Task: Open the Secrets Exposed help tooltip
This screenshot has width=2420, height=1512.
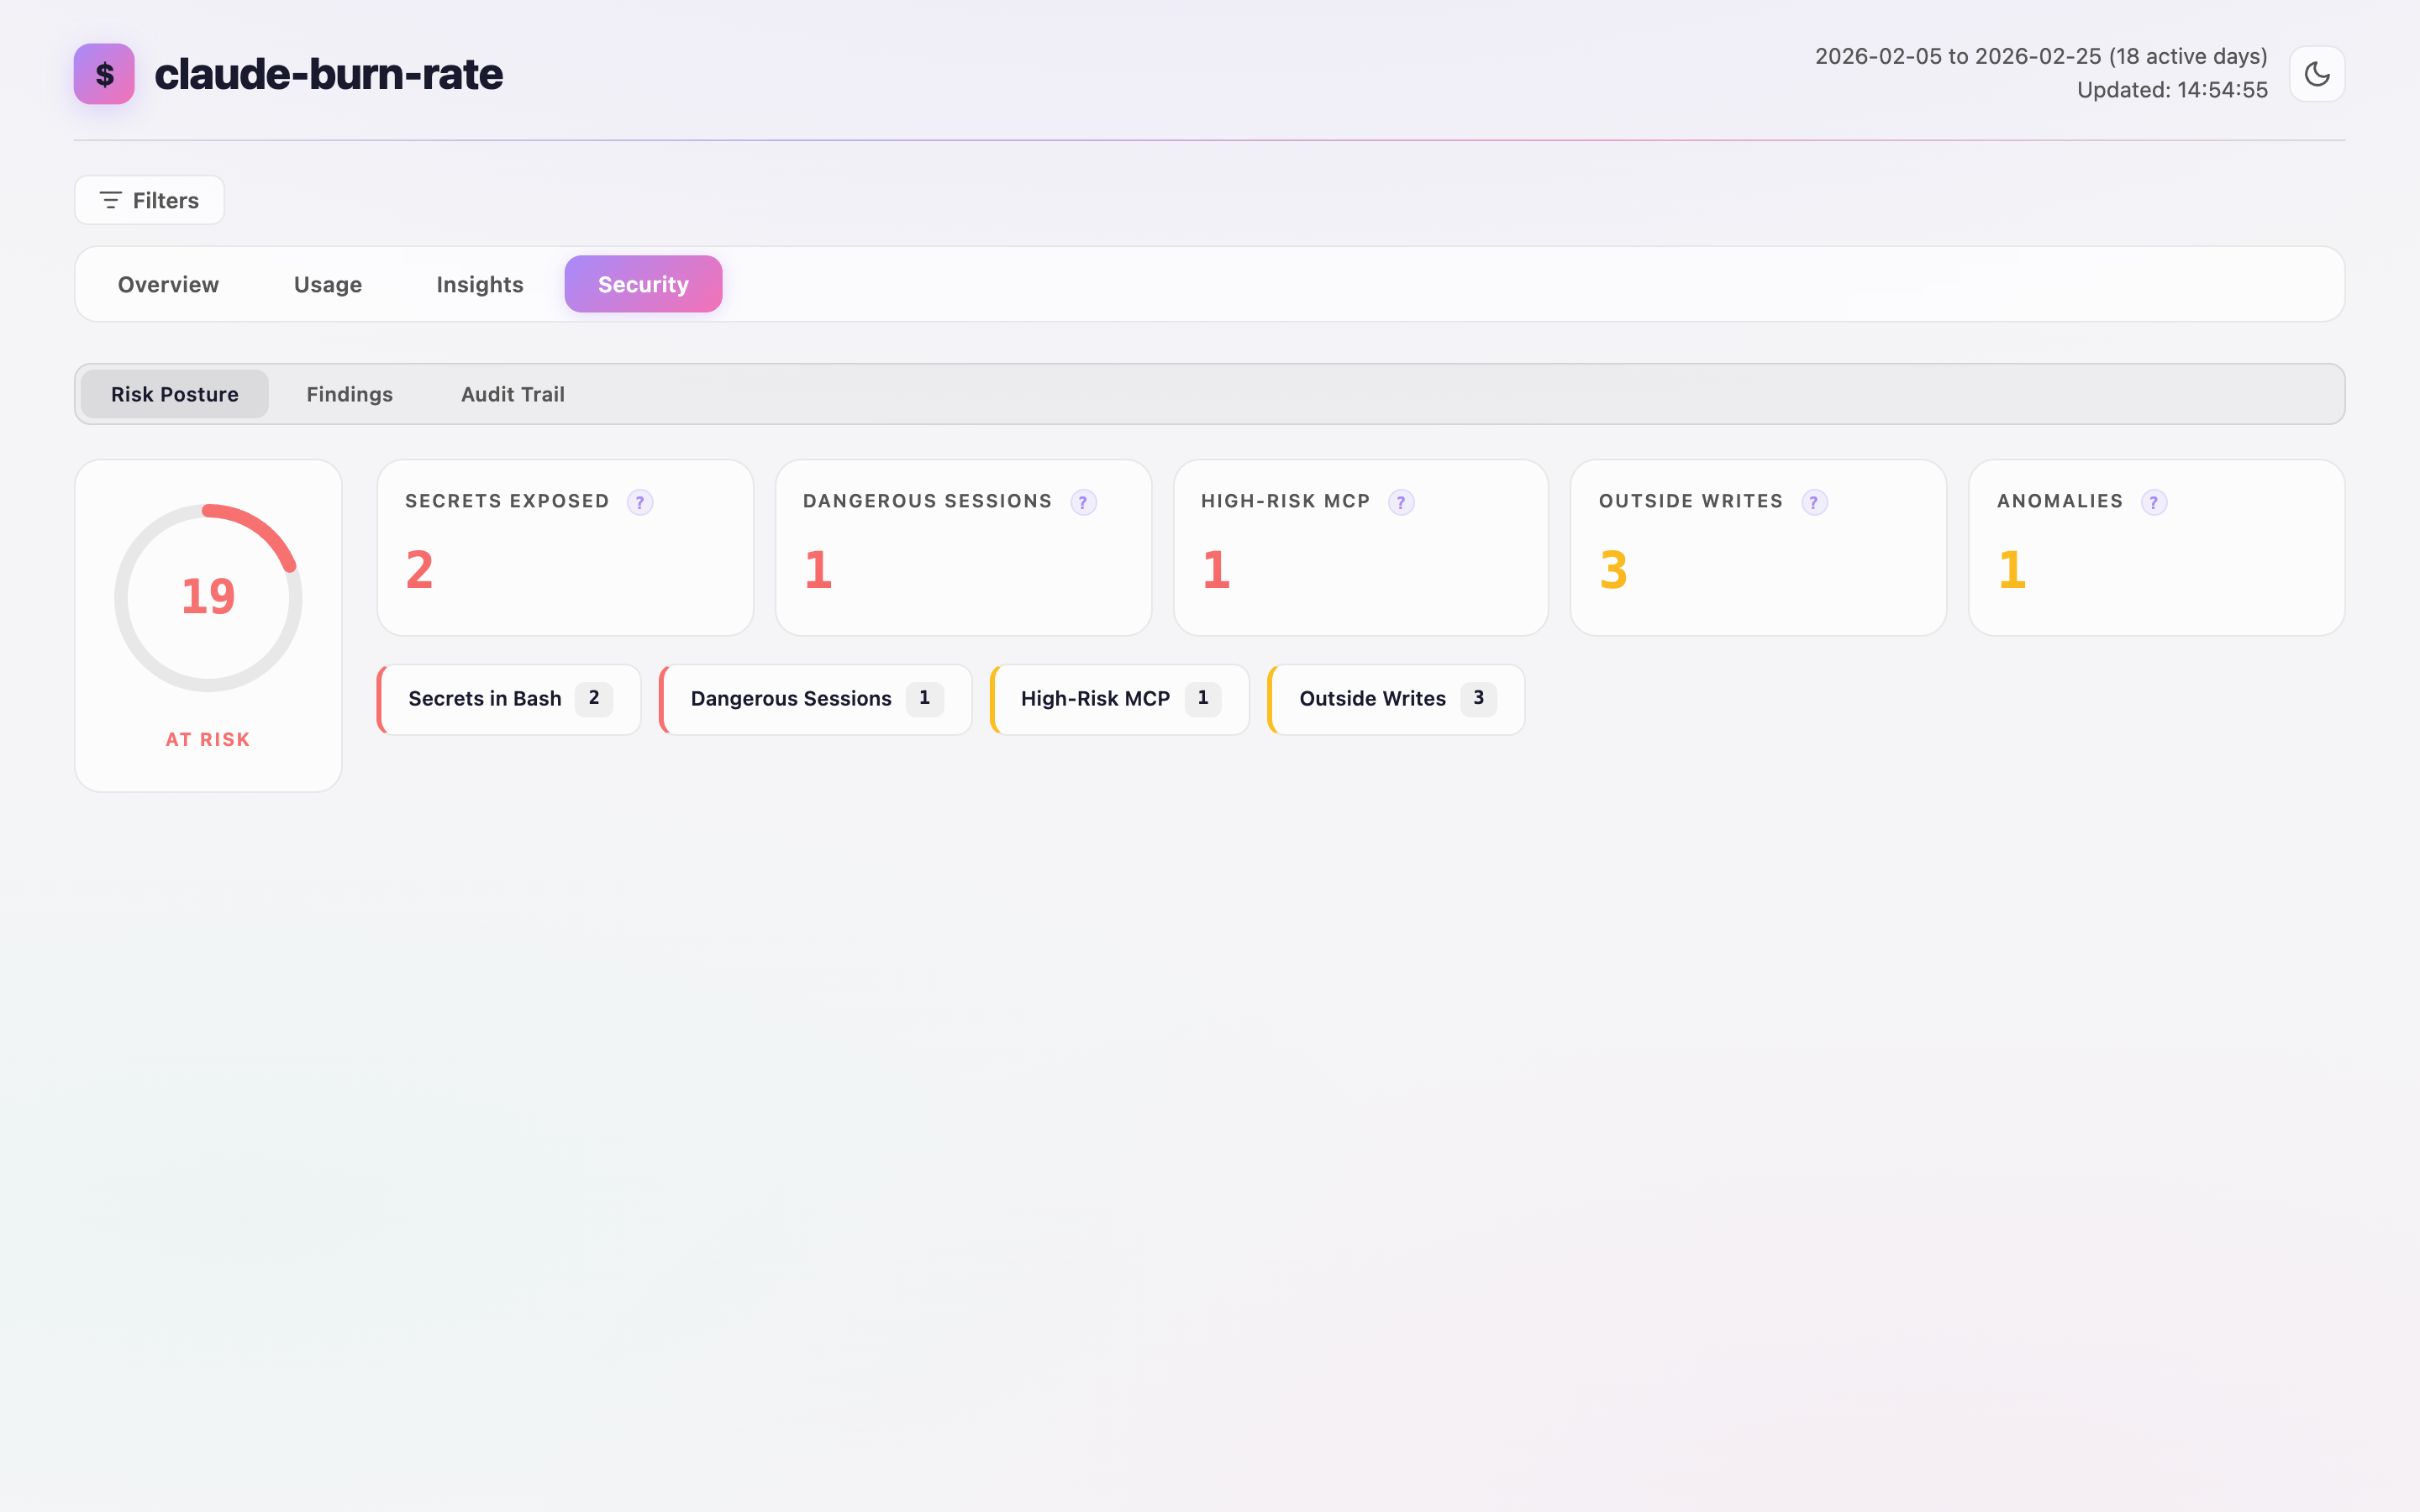Action: 640,503
